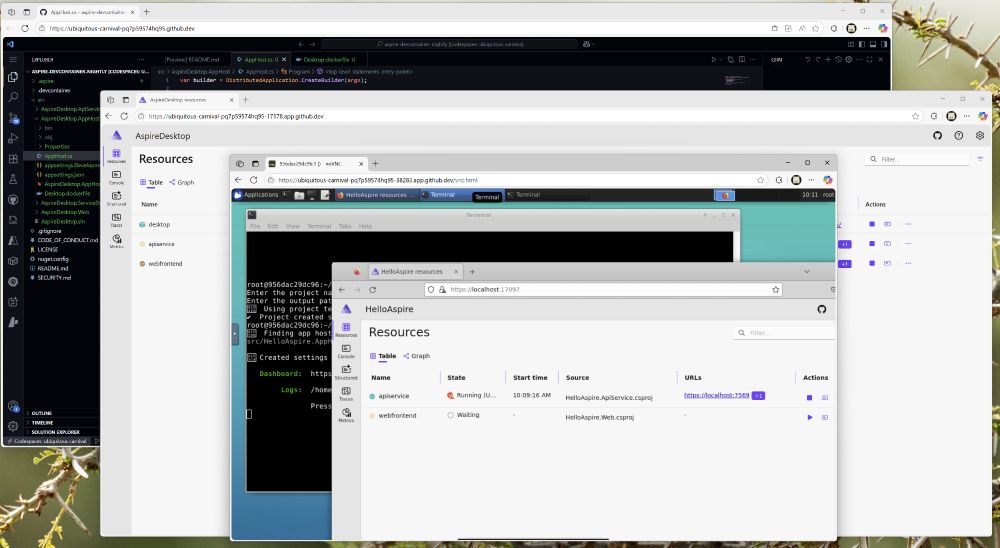Click the +1 URLs badge for apiservice in HelloAspire
The image size is (1000, 548).
[758, 396]
